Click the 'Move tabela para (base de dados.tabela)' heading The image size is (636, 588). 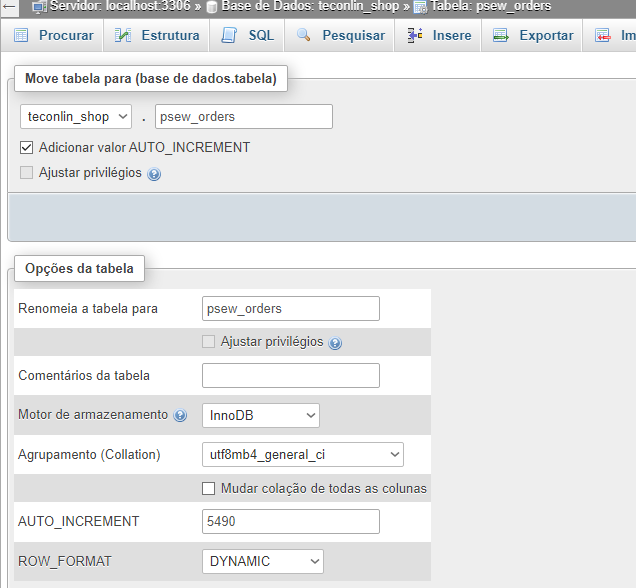[151, 79]
